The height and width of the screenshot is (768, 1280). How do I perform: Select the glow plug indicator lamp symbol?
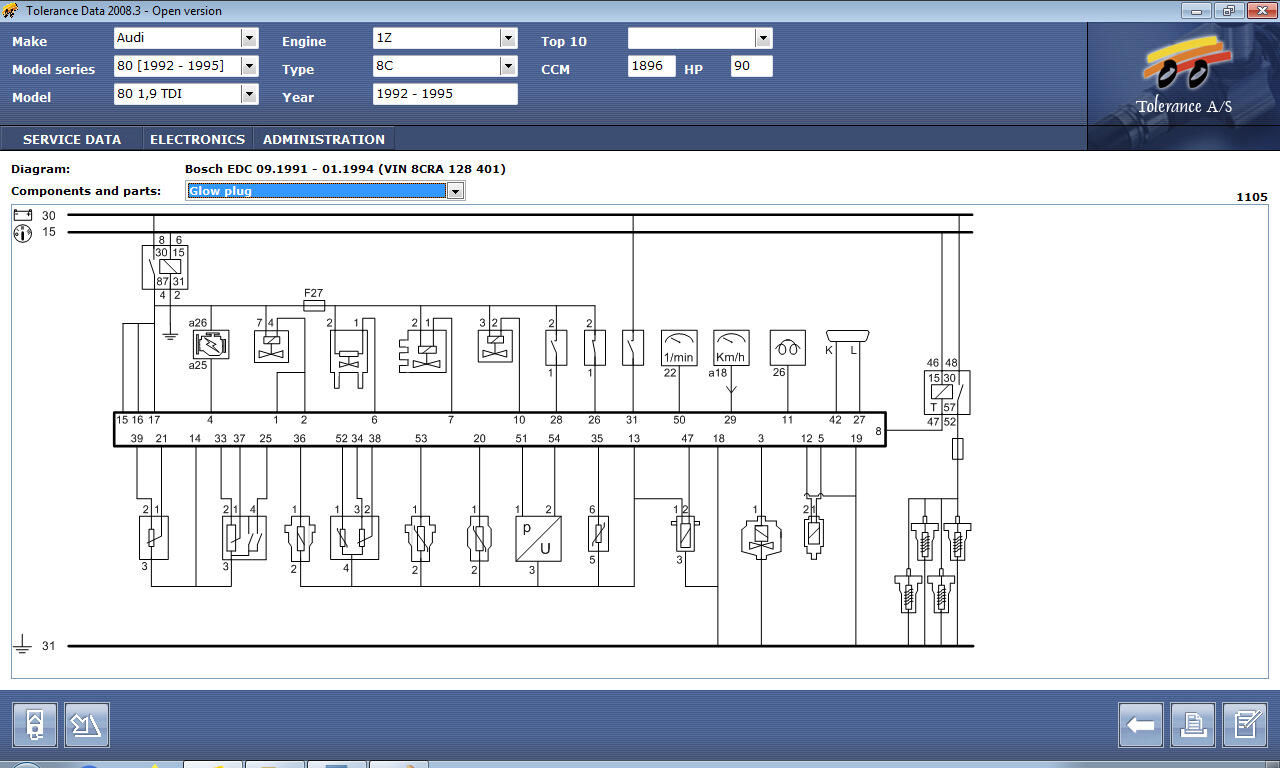pos(787,348)
